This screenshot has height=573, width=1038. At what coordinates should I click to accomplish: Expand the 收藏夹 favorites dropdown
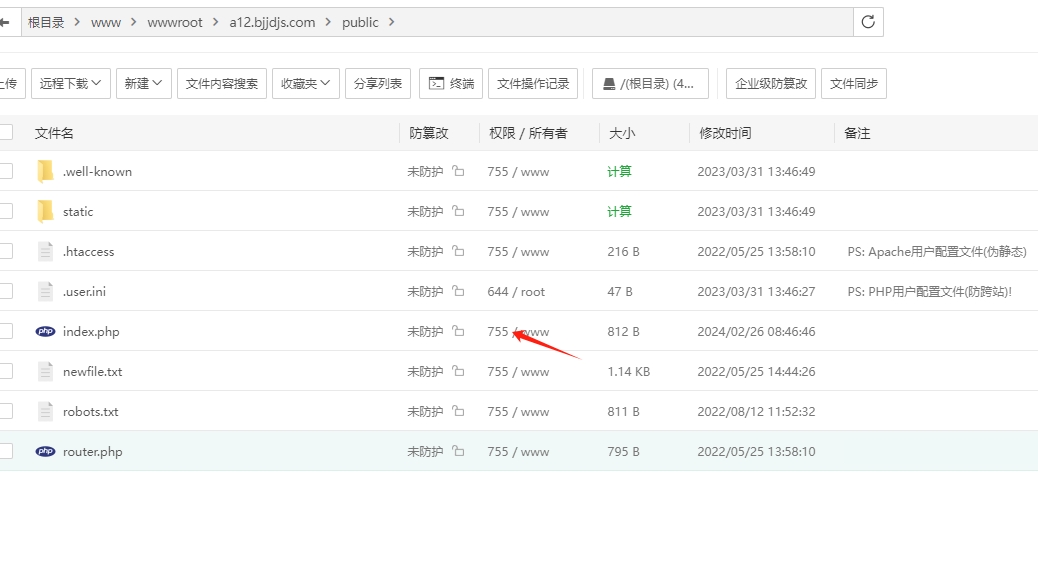[306, 83]
